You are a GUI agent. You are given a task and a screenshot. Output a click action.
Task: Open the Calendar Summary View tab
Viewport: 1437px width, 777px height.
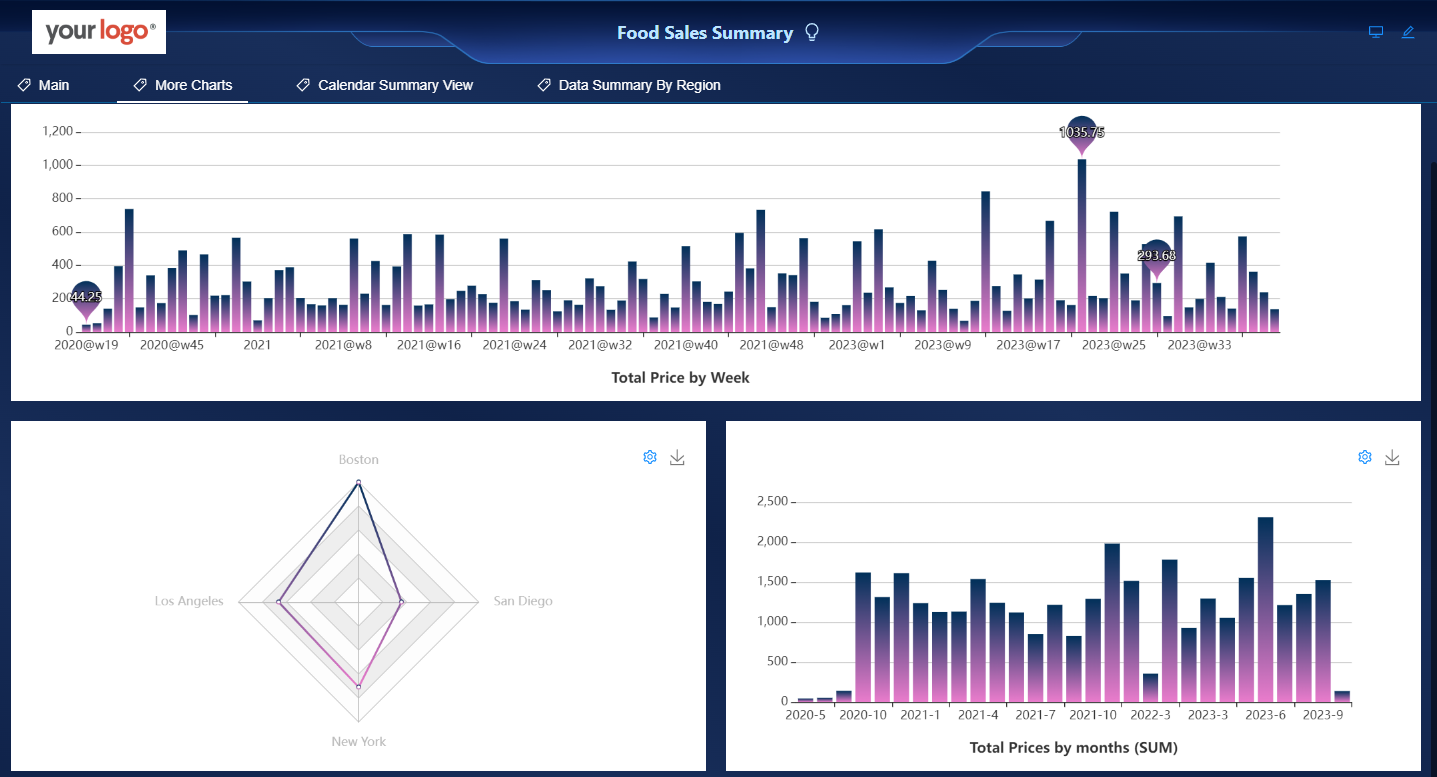coord(385,85)
